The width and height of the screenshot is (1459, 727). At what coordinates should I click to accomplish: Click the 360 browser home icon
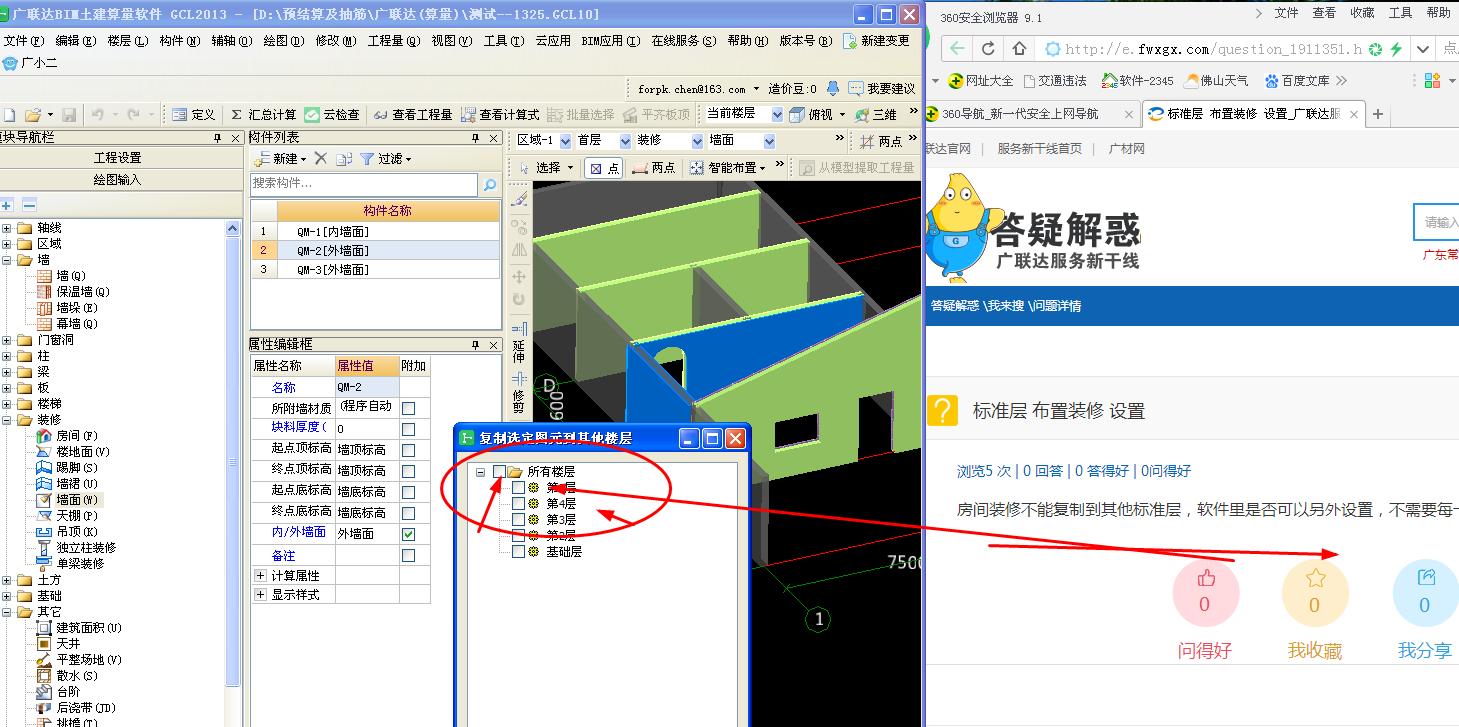coord(1019,48)
